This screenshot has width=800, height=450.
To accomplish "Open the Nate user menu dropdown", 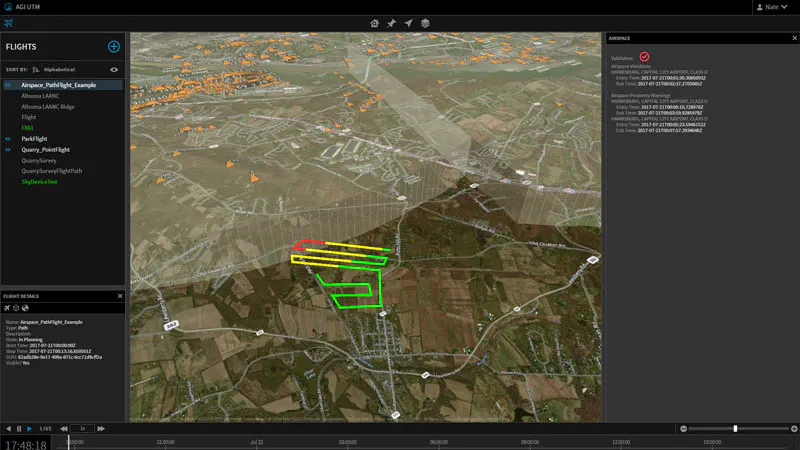I will pyautogui.click(x=772, y=7).
